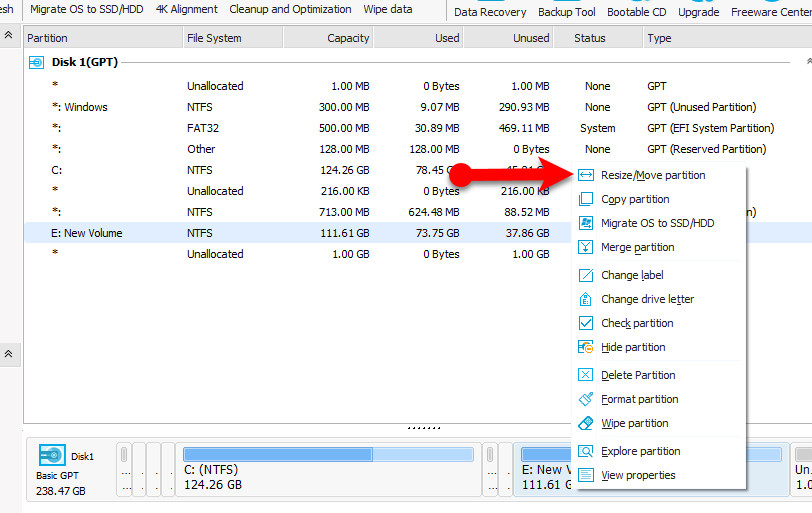Click the Disk 1(GPT) disk icon
Viewport: 812px width, 513px height.
(36, 62)
